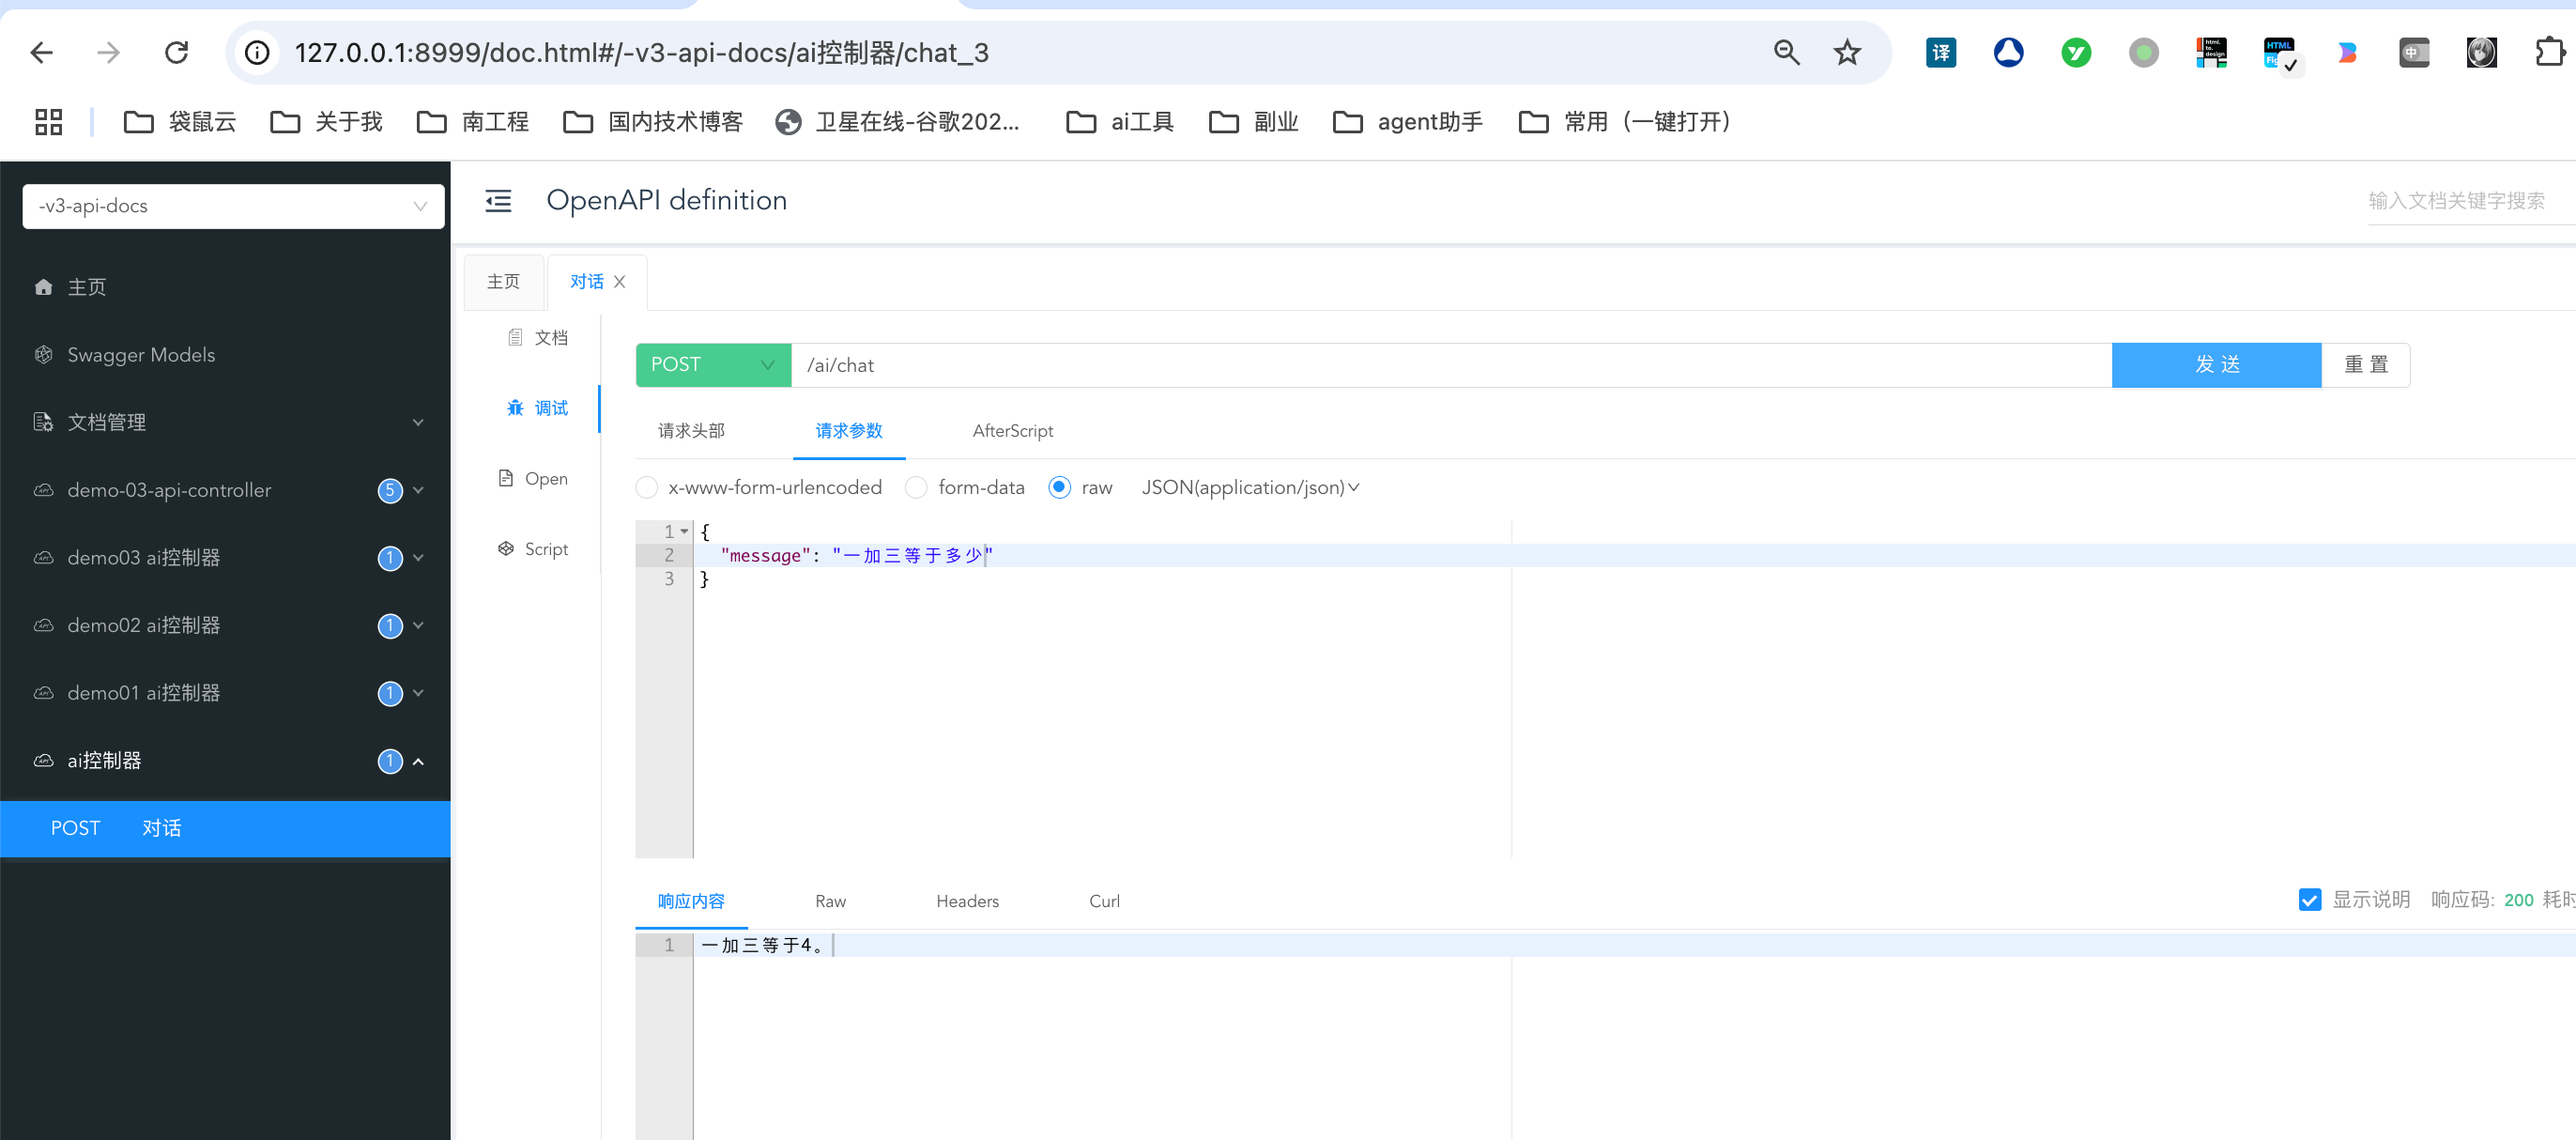Uncheck the 显示说明 checkbox
The image size is (2576, 1140).
[2309, 900]
